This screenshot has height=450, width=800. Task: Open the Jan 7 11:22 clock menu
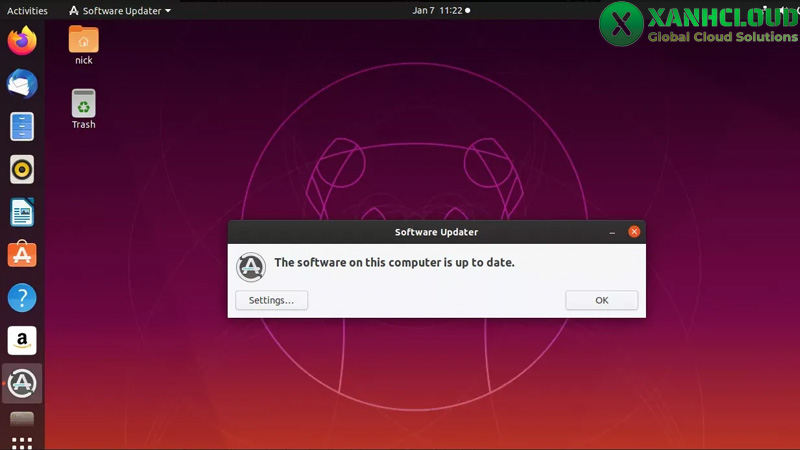point(441,10)
